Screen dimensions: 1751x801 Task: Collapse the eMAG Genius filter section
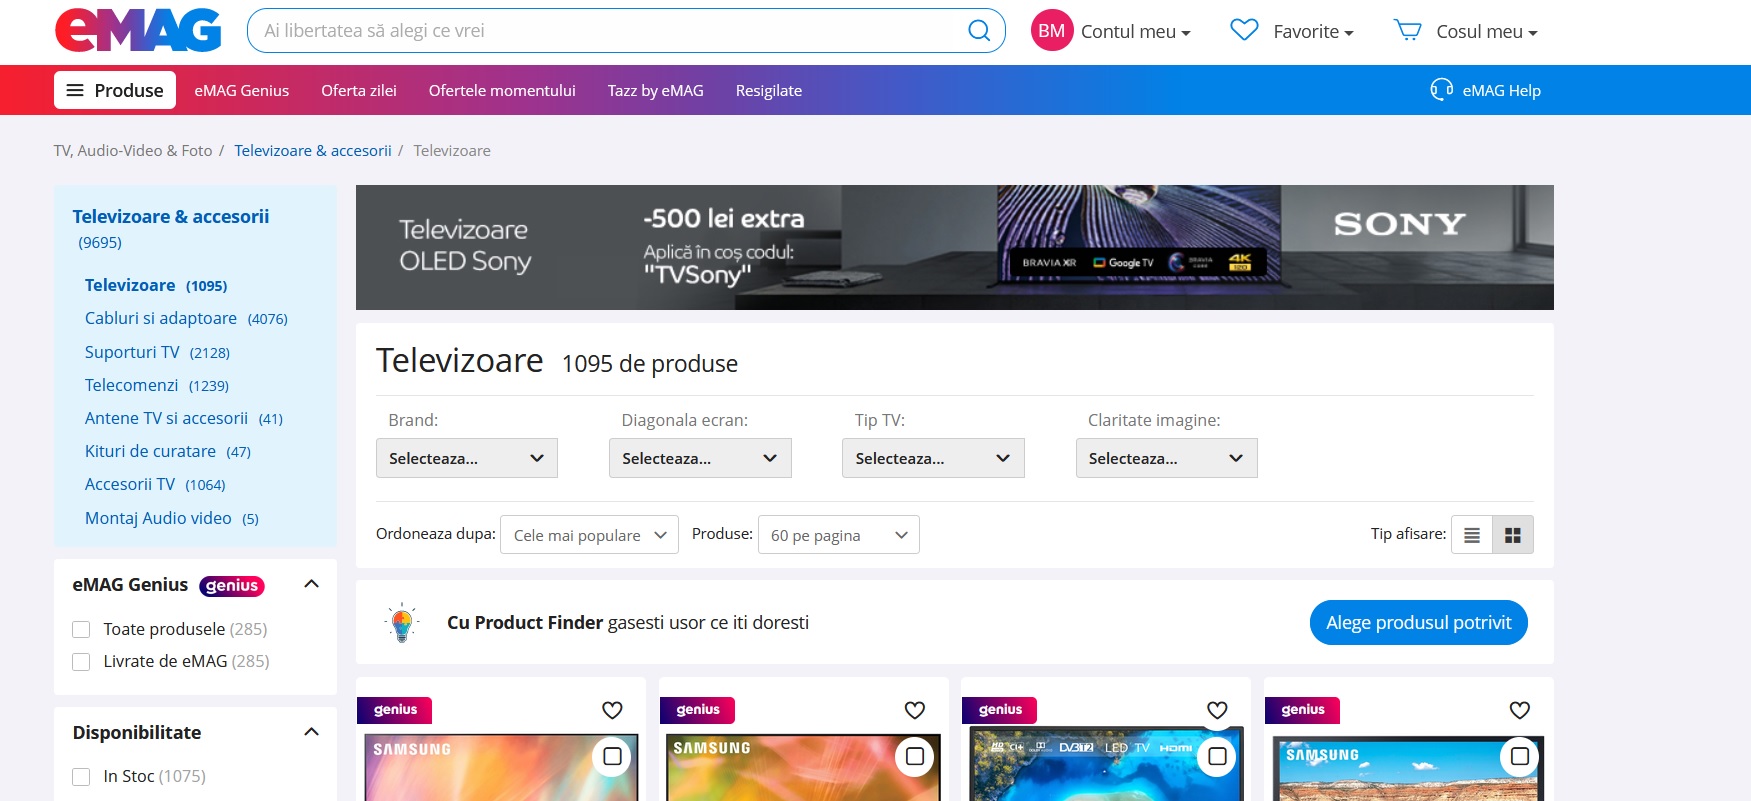click(x=311, y=584)
